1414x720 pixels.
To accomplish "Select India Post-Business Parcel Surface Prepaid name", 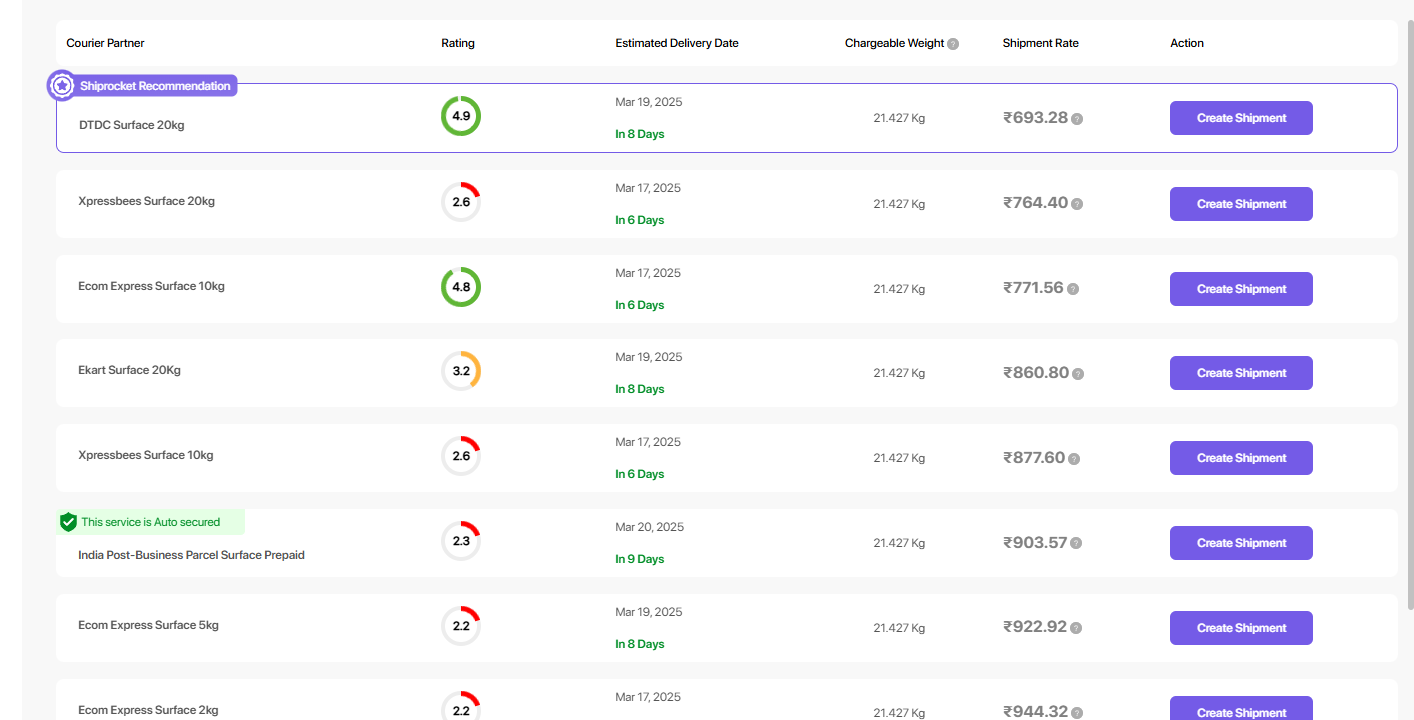I will click(x=191, y=555).
